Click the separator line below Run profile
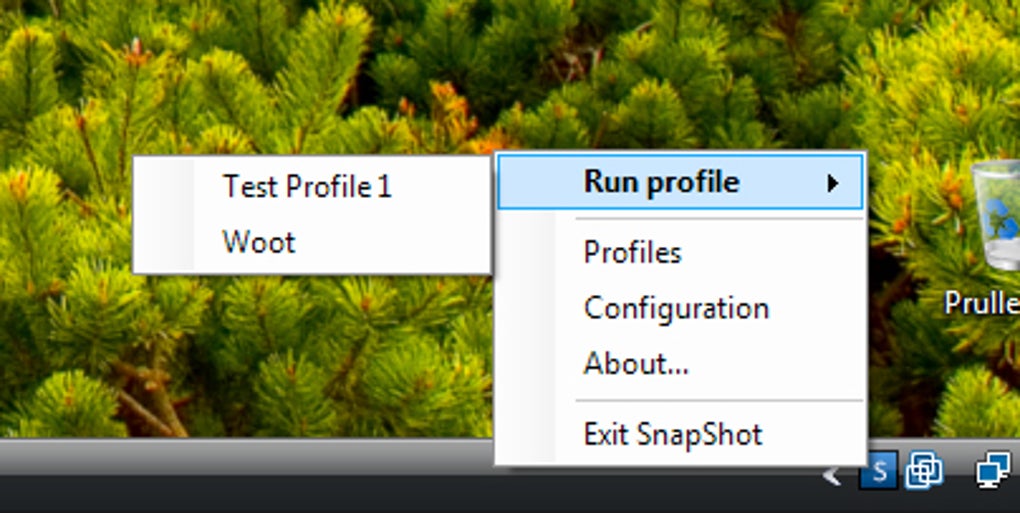 pos(716,218)
